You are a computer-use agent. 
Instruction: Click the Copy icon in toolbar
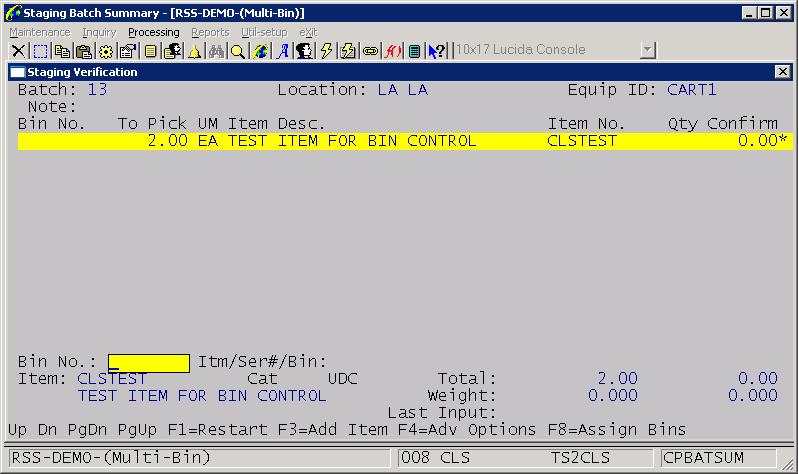click(x=62, y=51)
